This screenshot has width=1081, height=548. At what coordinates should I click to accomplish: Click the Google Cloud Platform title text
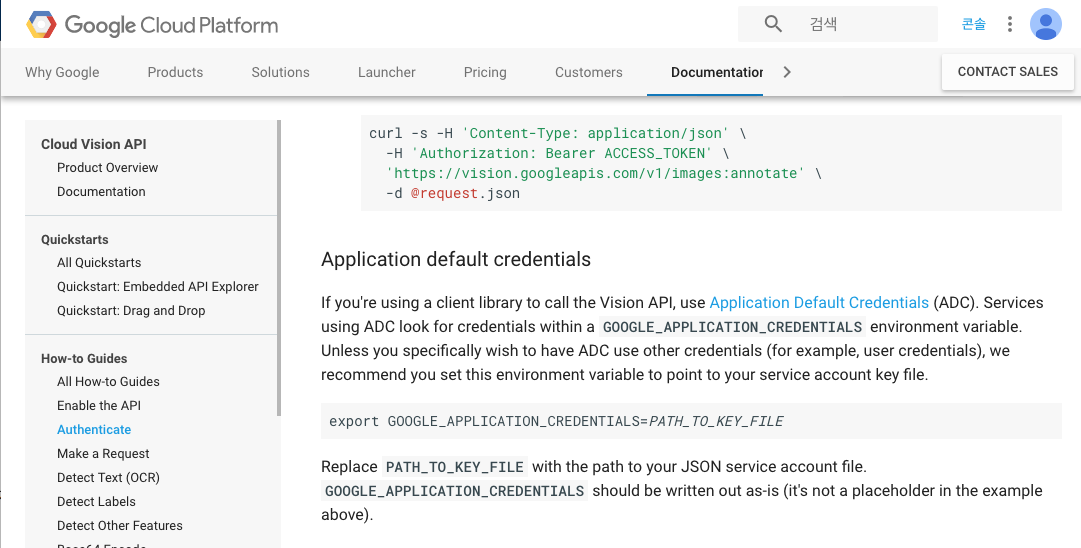coord(171,26)
